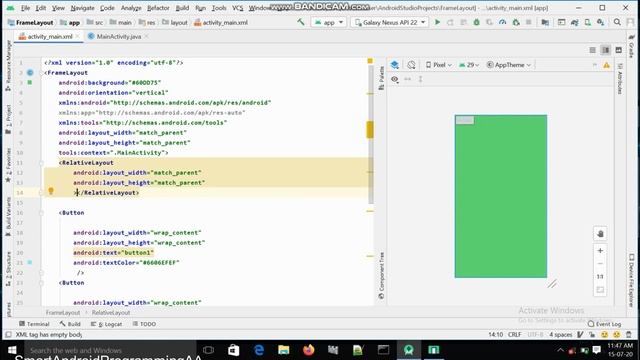640x360 pixels.
Task: Start debugging with the green bug icon
Action: [x=476, y=22]
